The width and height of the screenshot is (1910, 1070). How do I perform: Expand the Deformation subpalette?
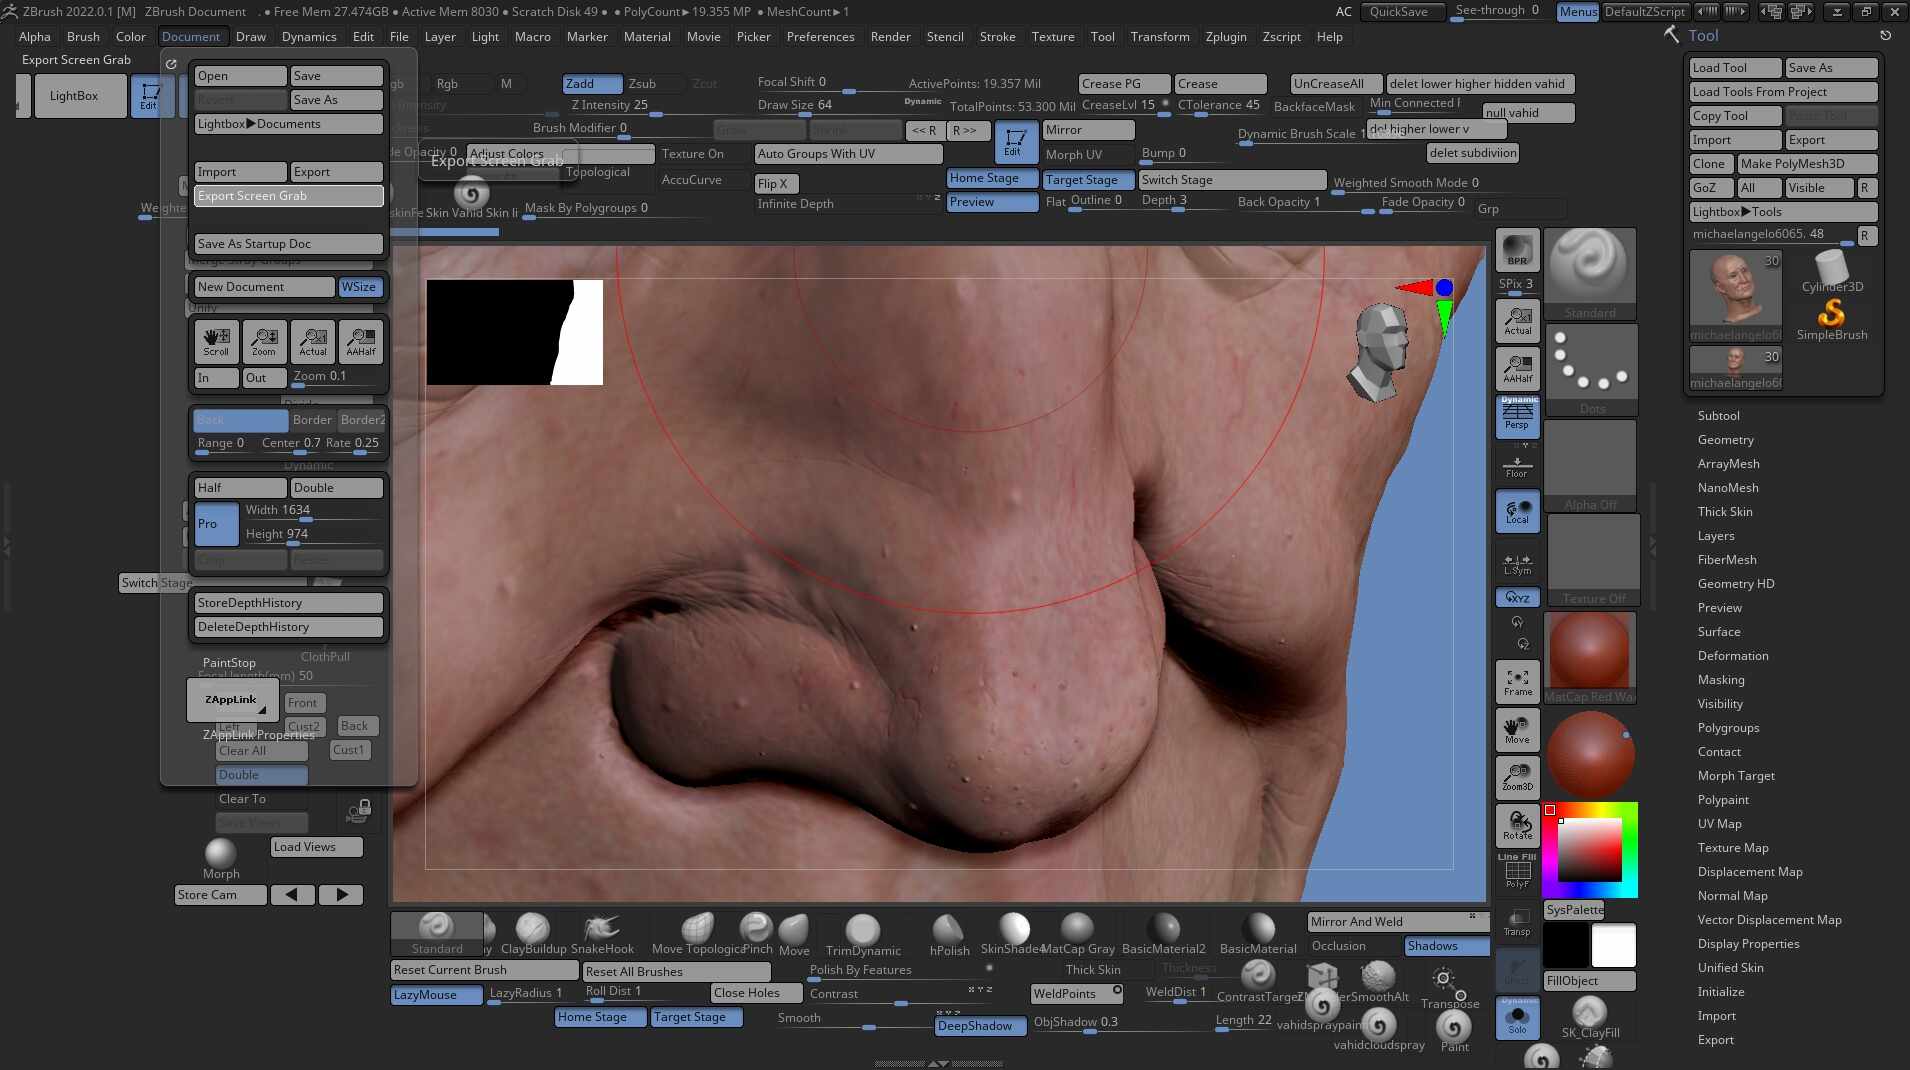point(1732,656)
